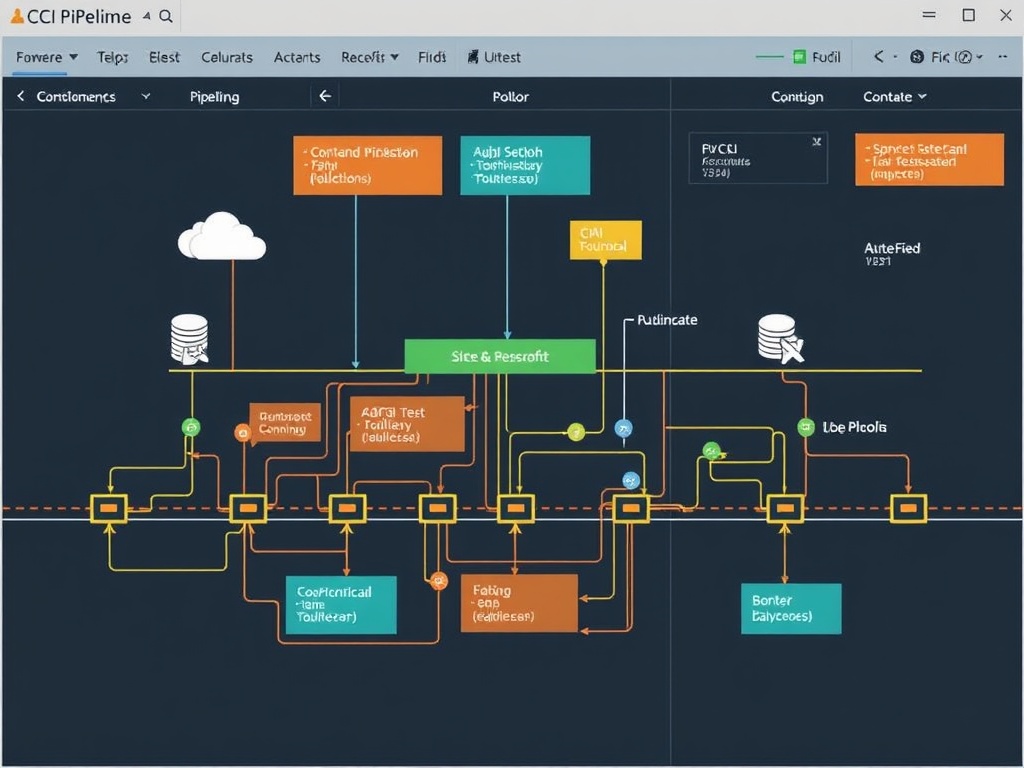Switch to the Pollor tab

(x=510, y=96)
